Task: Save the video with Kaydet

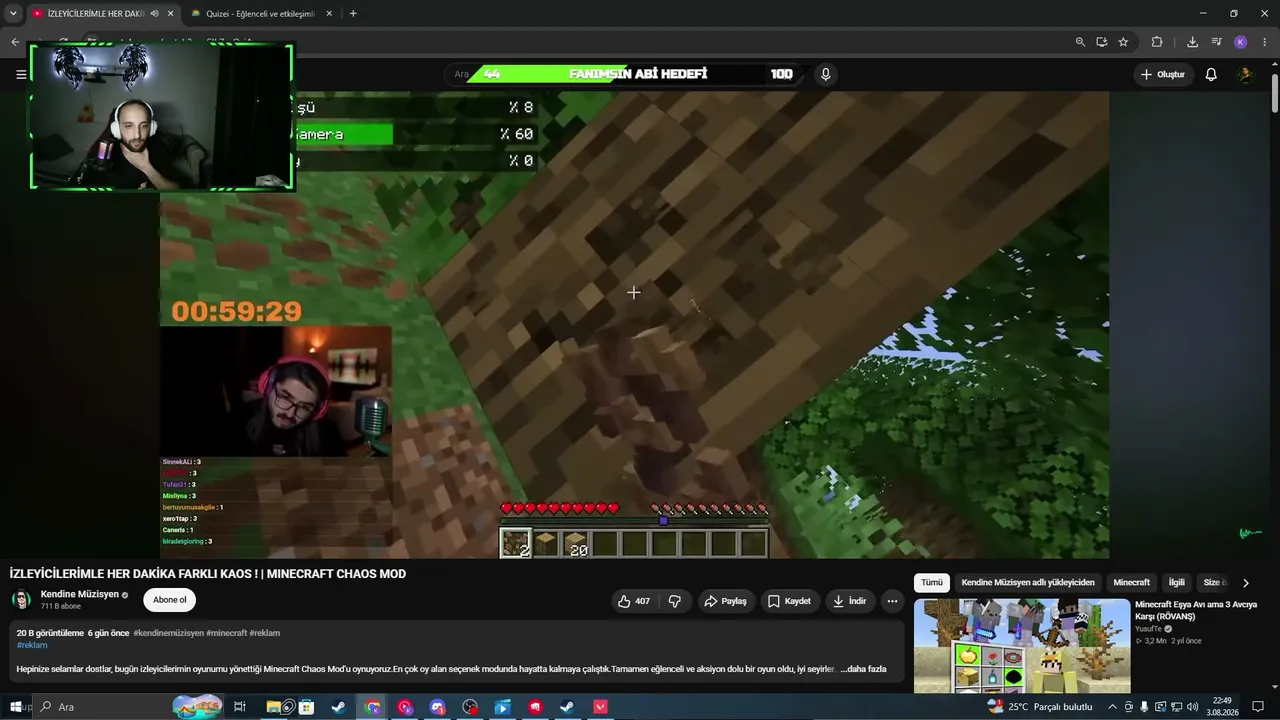Action: click(789, 601)
